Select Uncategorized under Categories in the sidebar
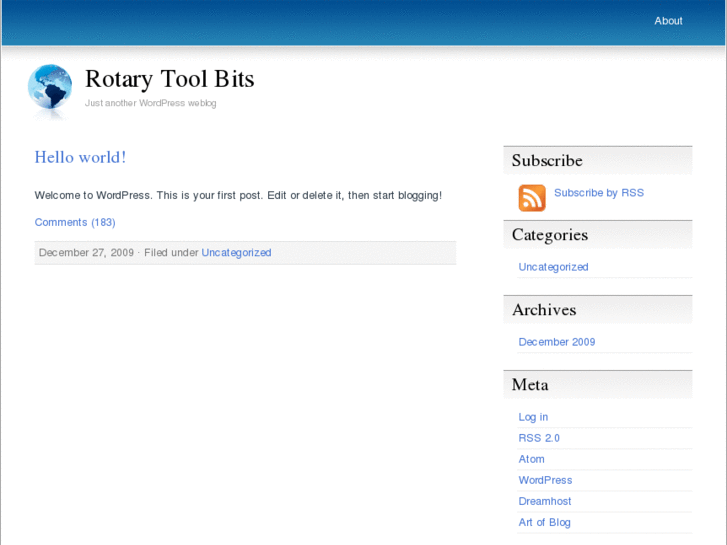The image size is (727, 545). [x=553, y=267]
